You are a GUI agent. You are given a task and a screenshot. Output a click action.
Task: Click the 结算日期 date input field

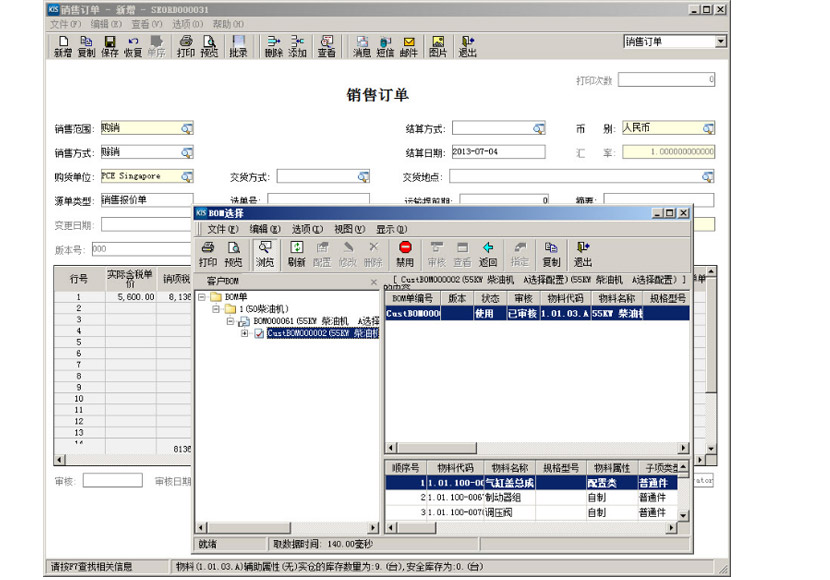point(497,152)
